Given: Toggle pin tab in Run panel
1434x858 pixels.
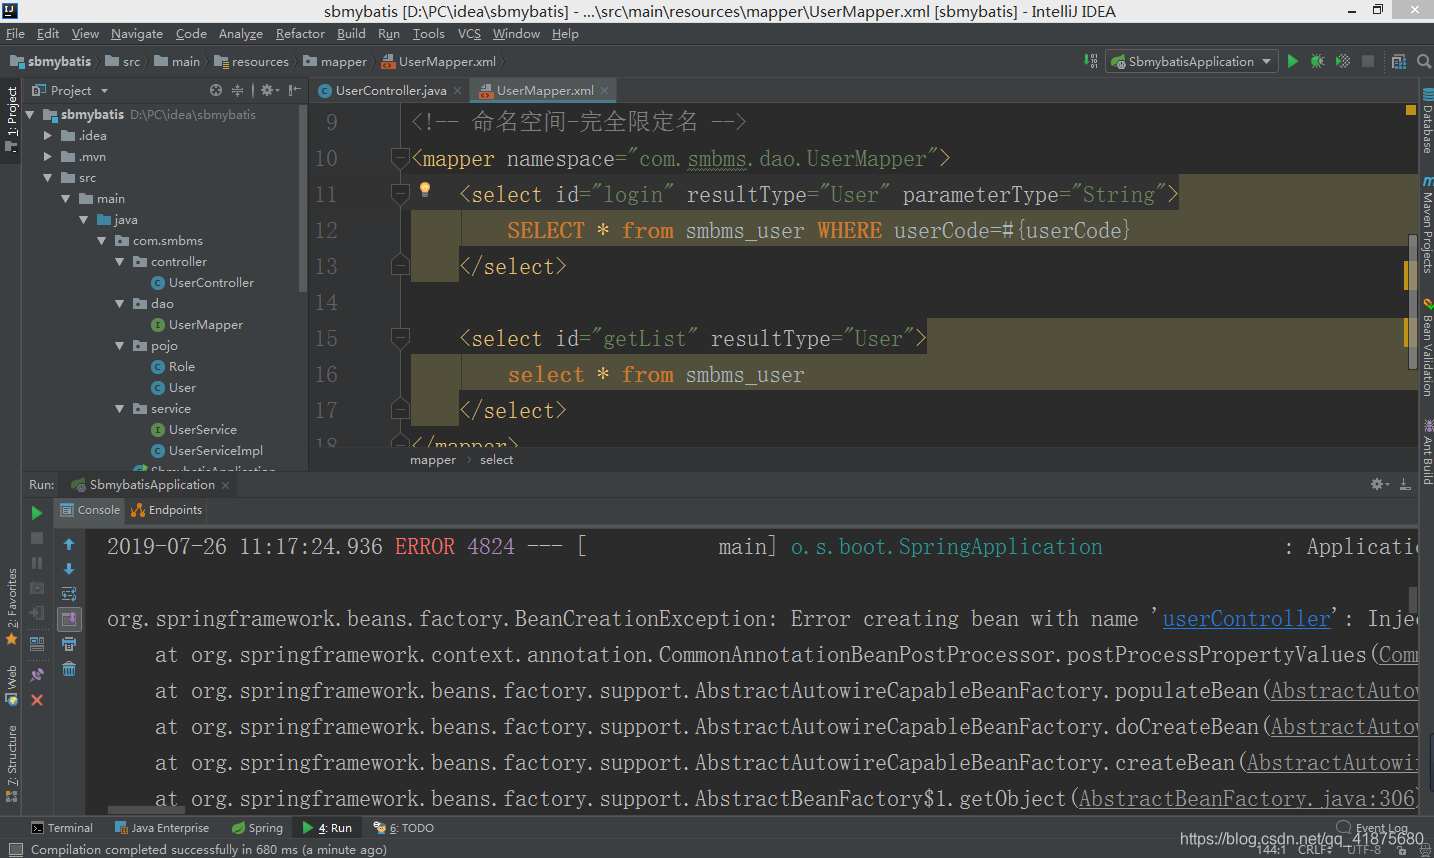Looking at the screenshot, I should point(37,675).
